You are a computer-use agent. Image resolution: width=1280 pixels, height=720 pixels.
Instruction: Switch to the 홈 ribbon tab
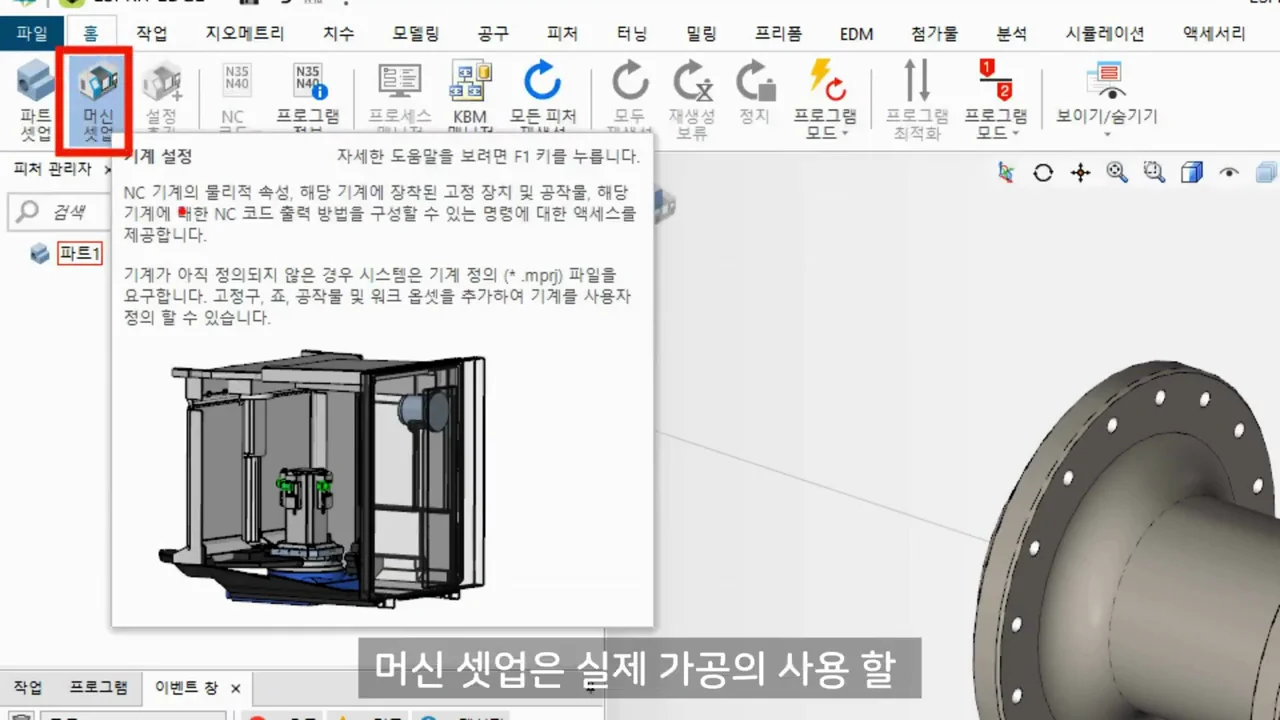(x=90, y=33)
